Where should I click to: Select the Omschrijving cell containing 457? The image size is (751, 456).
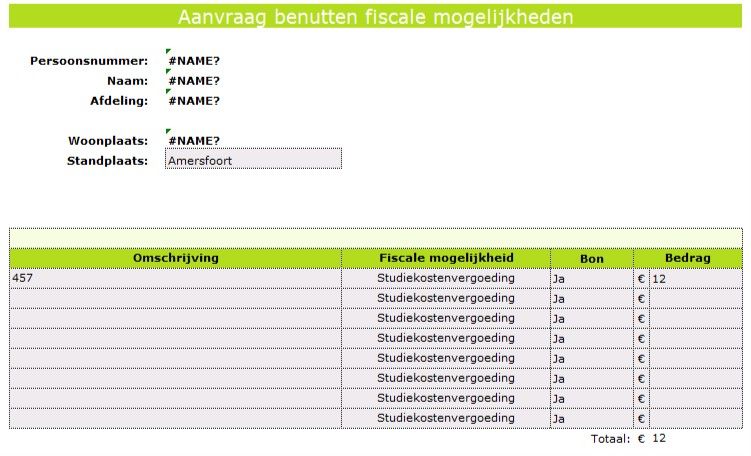175,279
